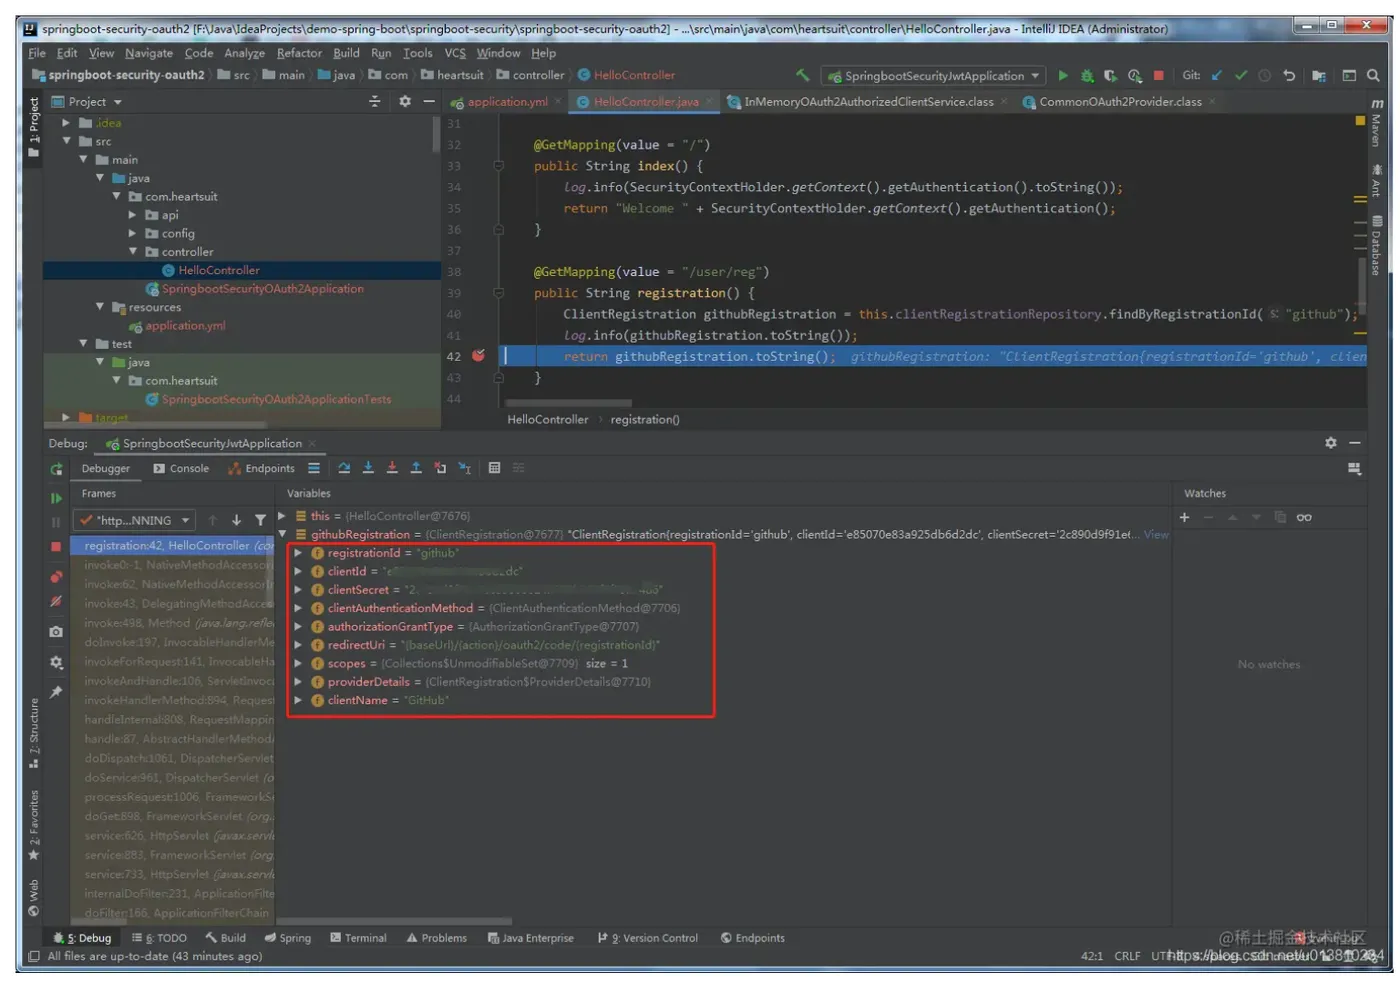Collapse the githubRegistration variable node
Screen dimensions: 1400x983
pos(283,534)
